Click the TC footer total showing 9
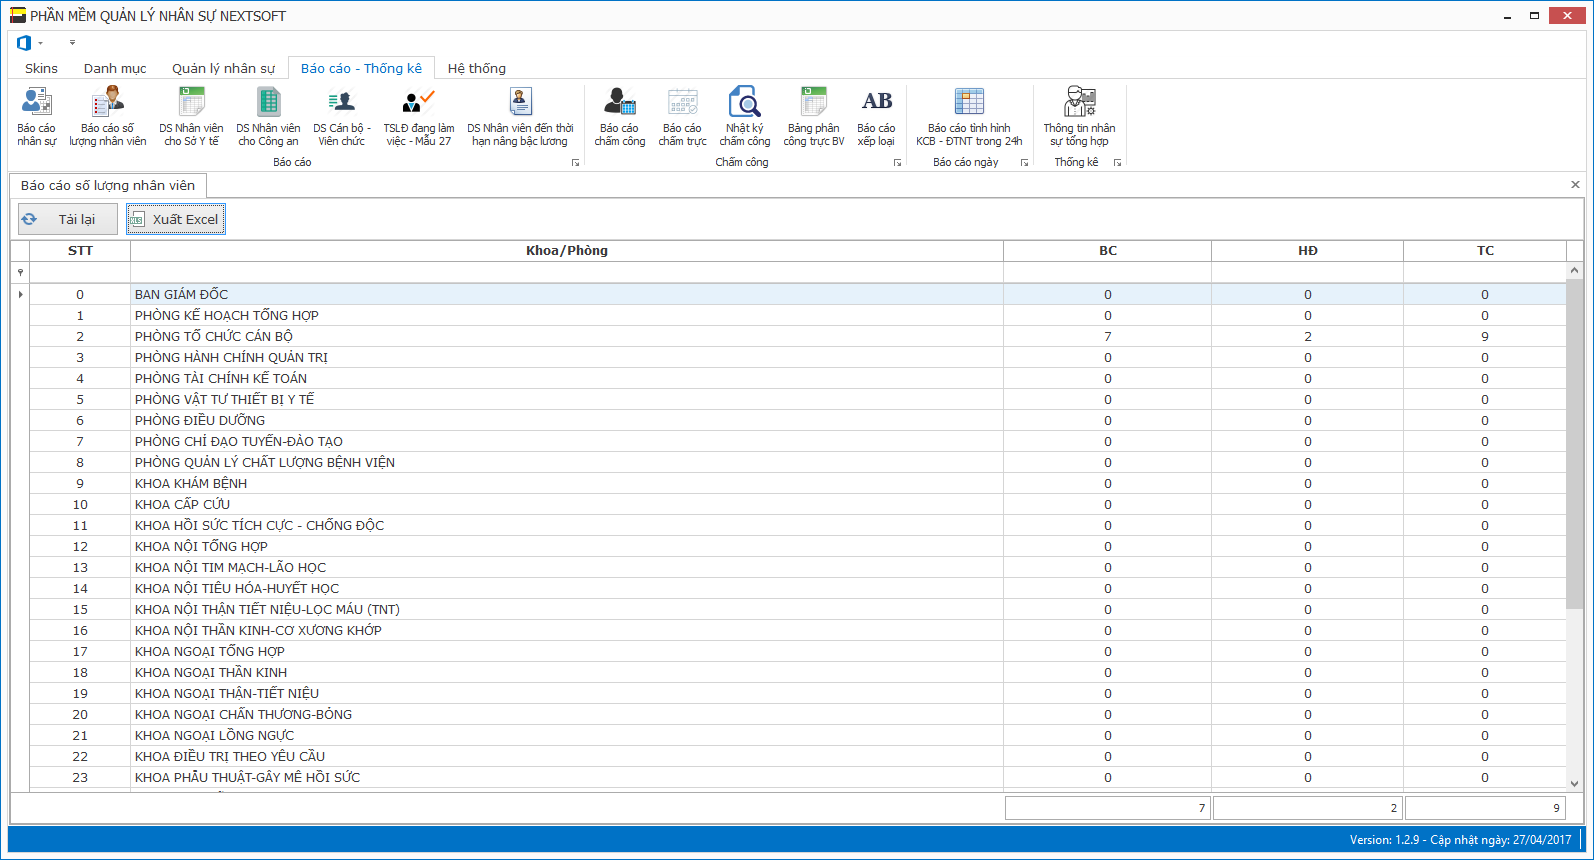 [1485, 808]
